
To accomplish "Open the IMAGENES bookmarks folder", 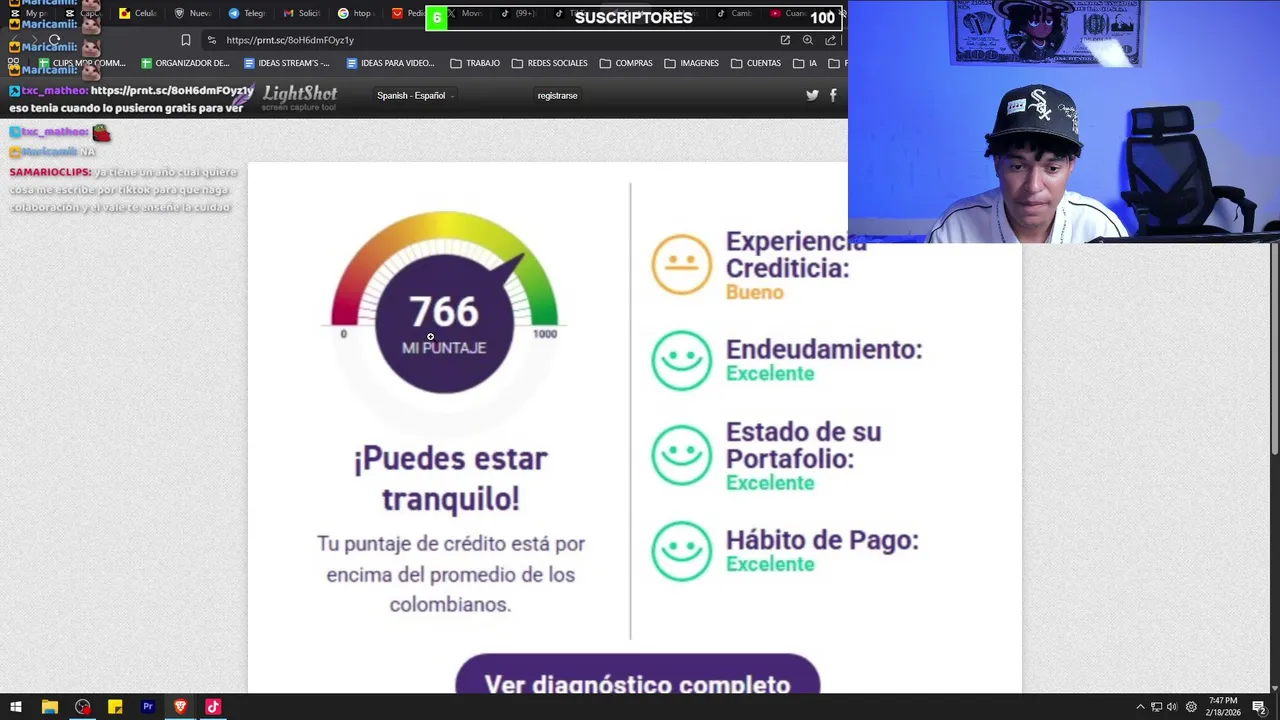I will point(691,63).
